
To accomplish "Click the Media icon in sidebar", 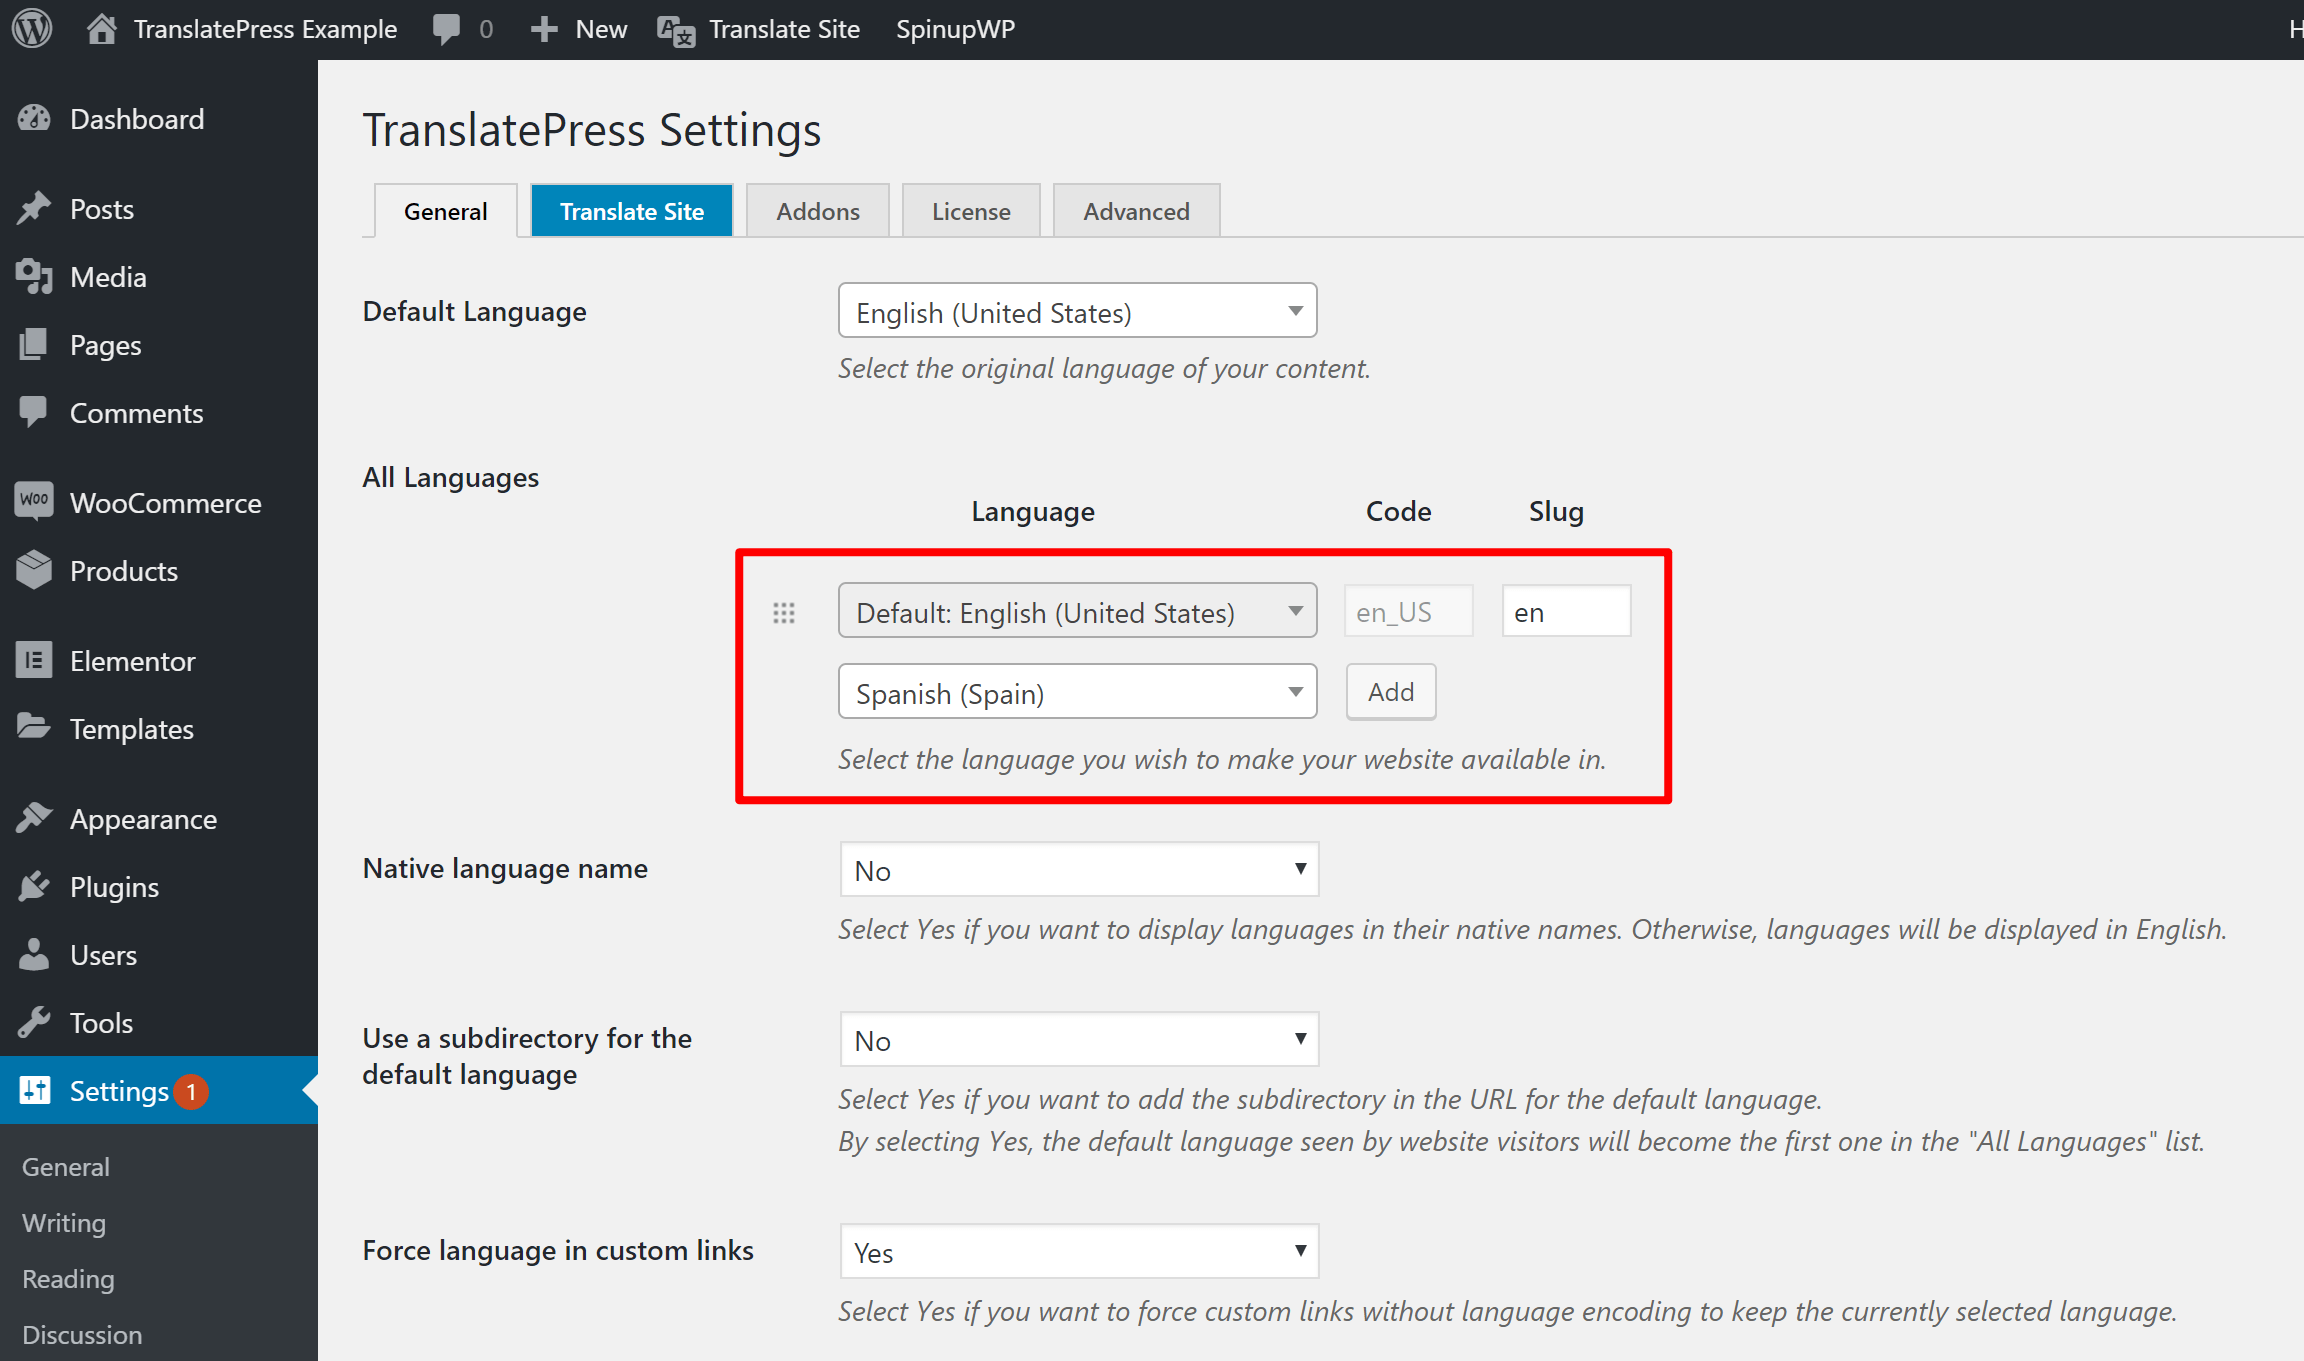I will pyautogui.click(x=34, y=276).
